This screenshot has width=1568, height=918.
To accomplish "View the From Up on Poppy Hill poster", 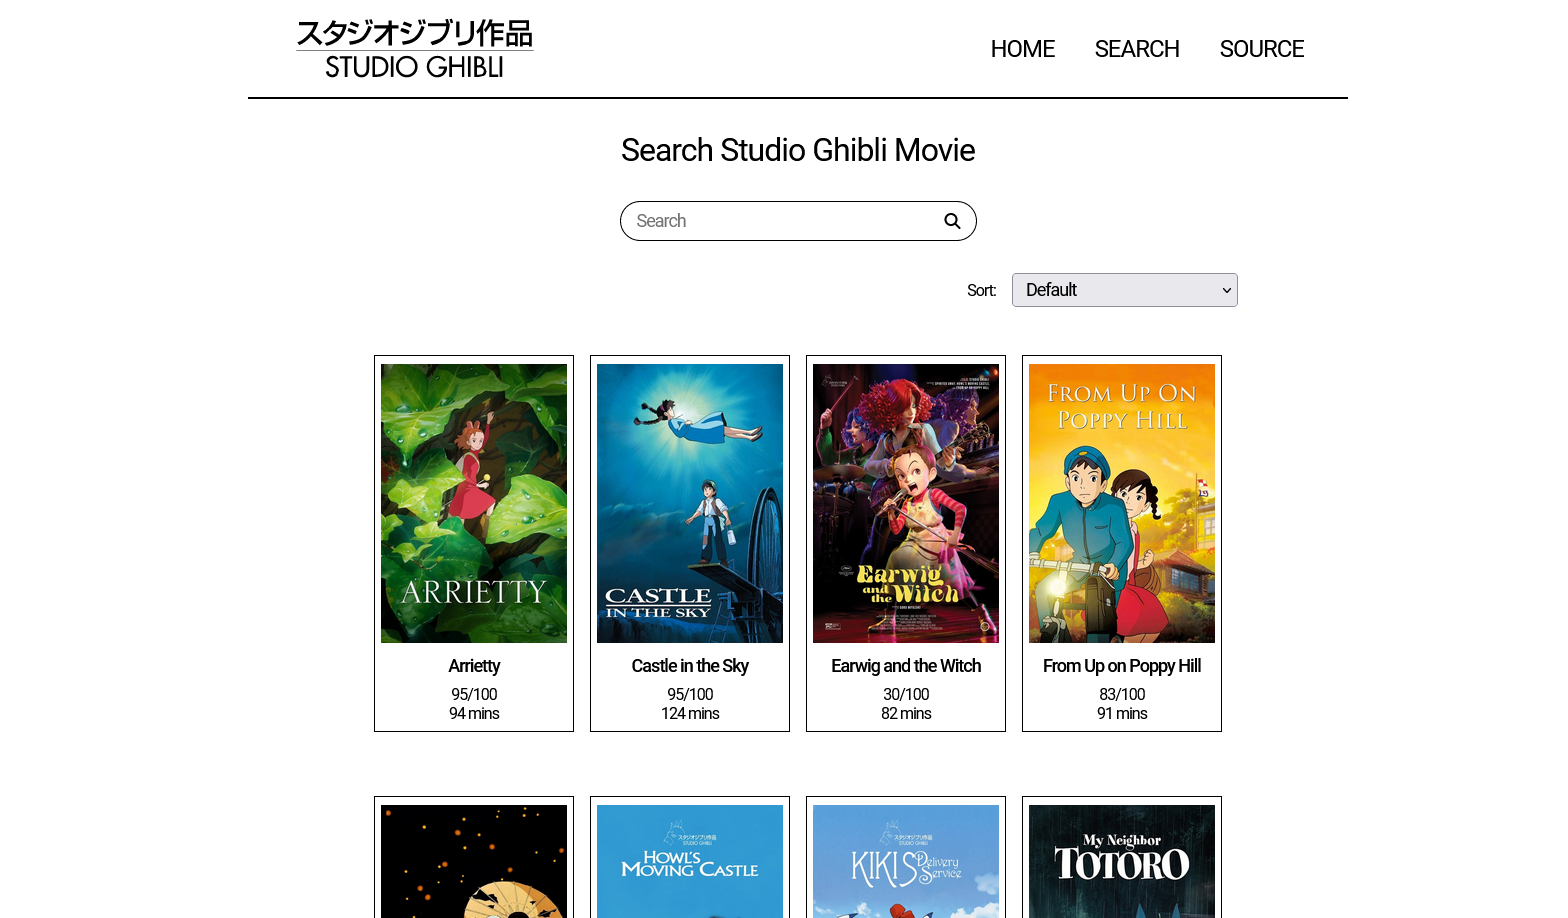I will pyautogui.click(x=1122, y=503).
